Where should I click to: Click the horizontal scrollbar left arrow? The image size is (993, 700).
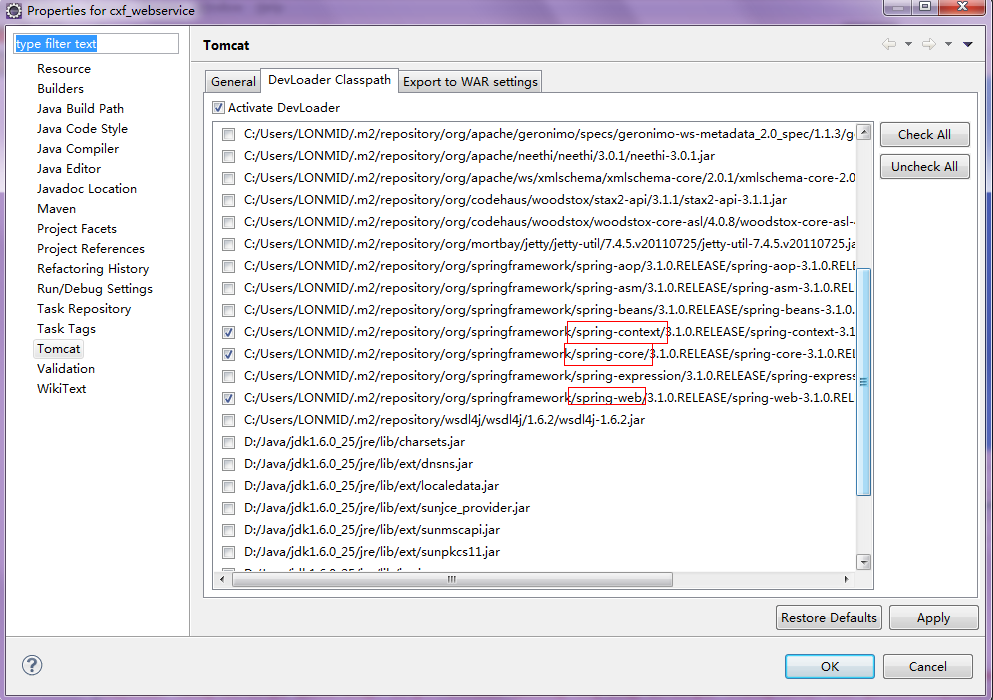pyautogui.click(x=222, y=579)
